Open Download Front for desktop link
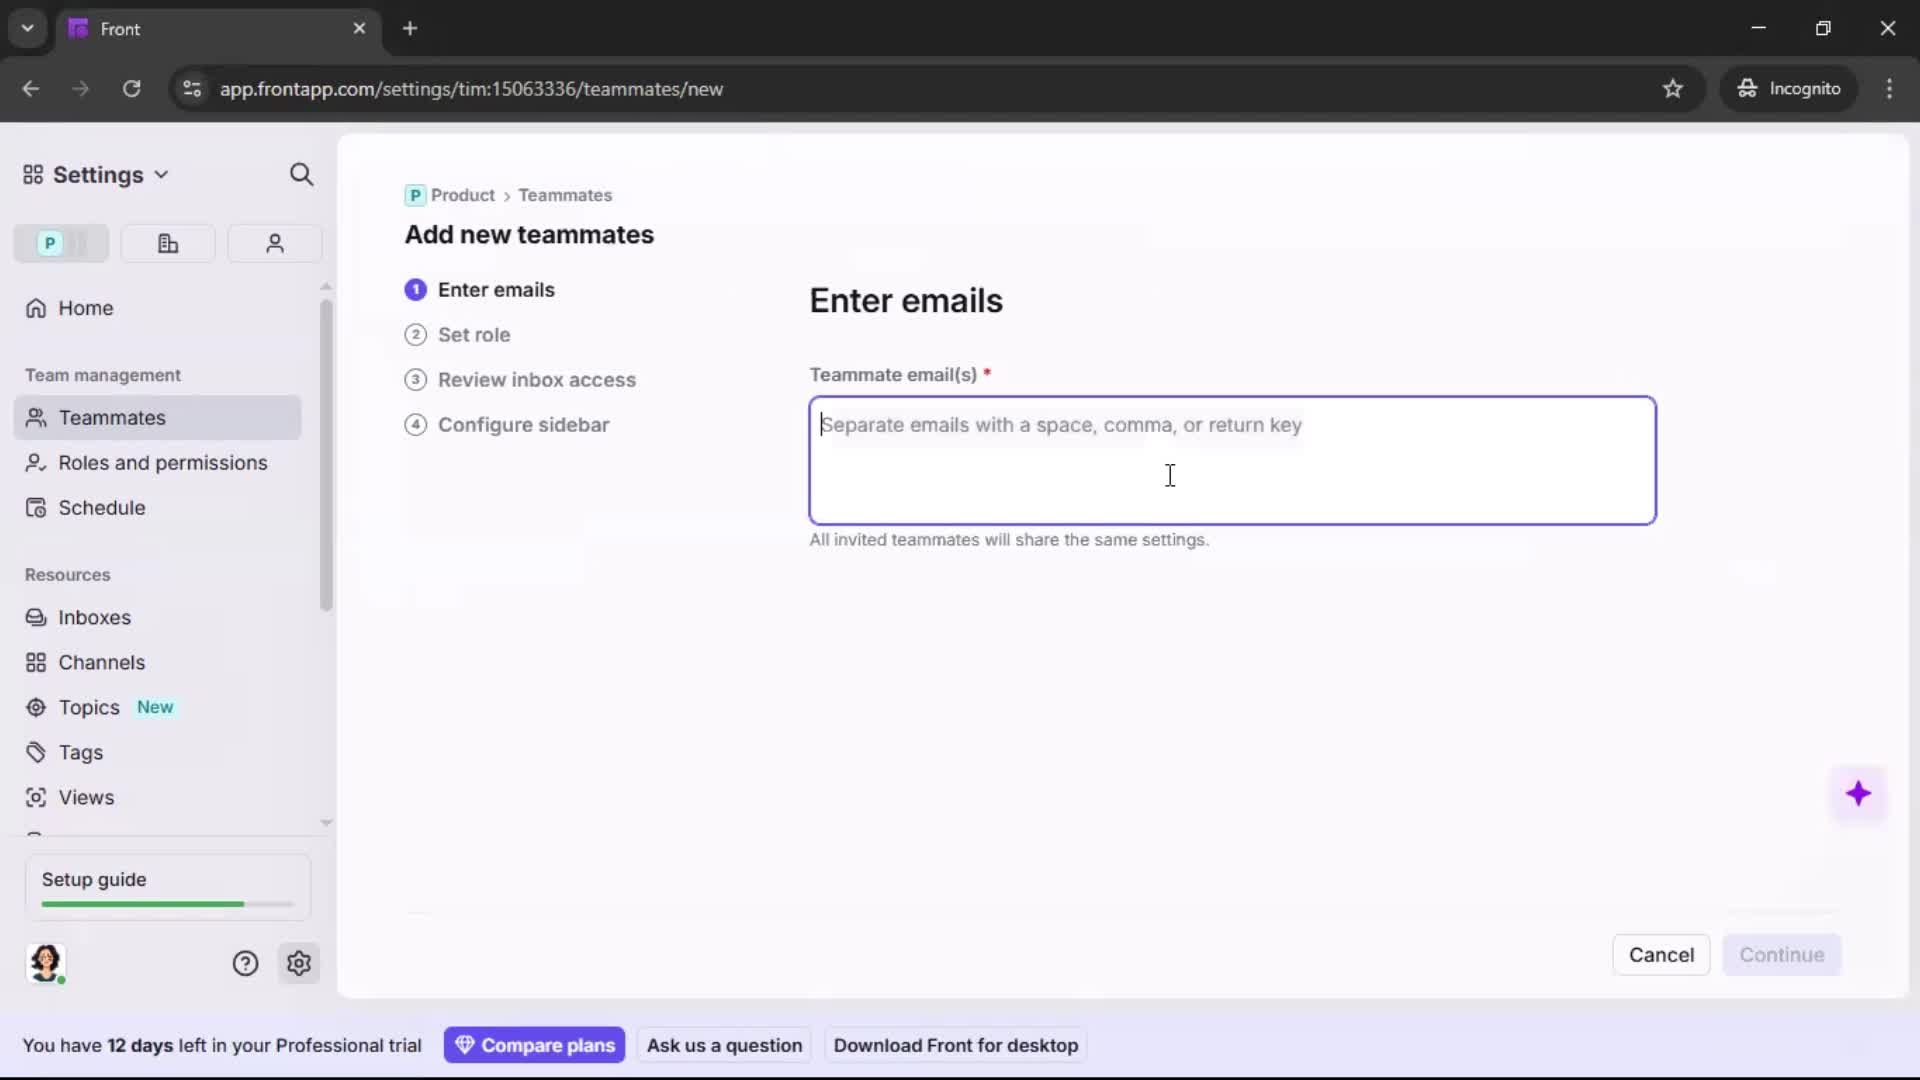The width and height of the screenshot is (1920, 1080). tap(955, 1045)
